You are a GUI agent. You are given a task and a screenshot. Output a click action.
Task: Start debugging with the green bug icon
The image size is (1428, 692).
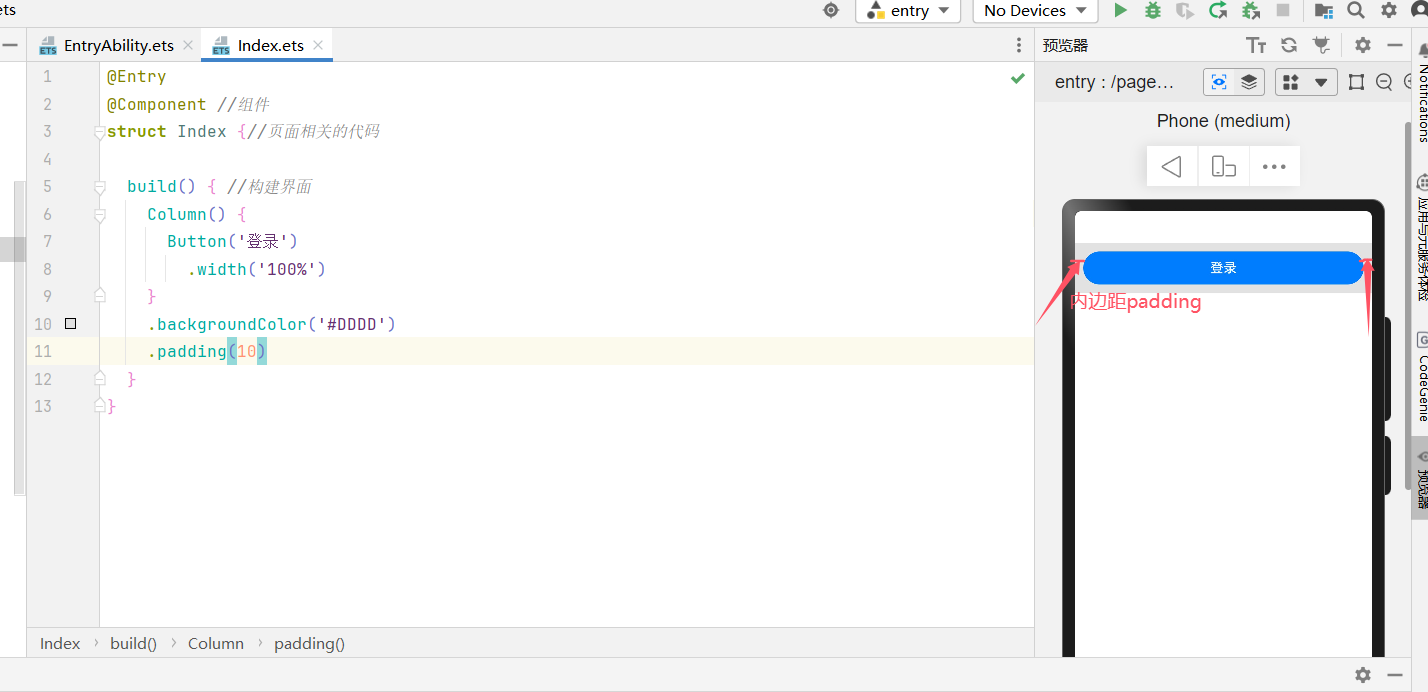click(x=1153, y=10)
